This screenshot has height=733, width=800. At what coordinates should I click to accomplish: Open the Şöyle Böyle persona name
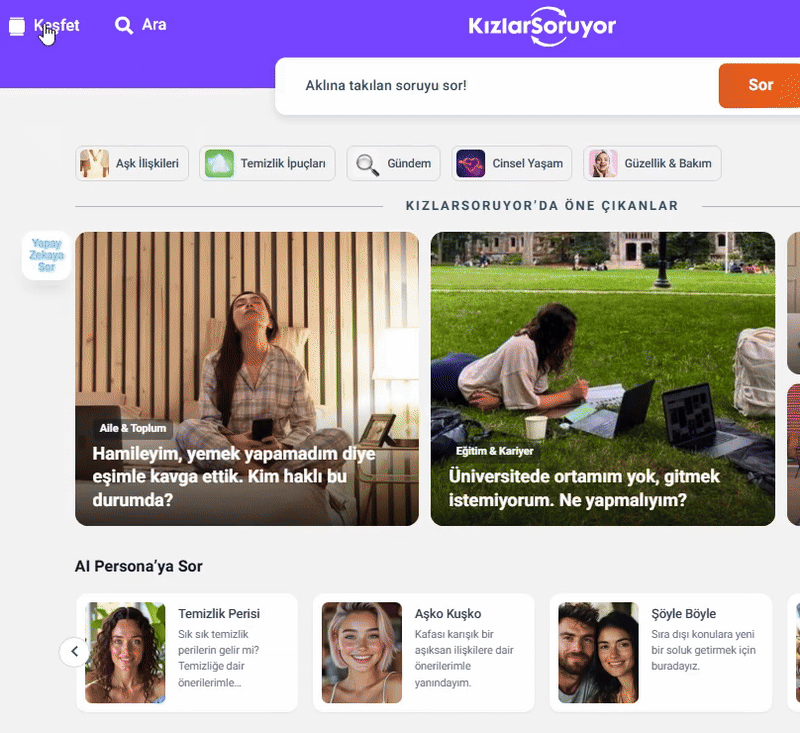684,614
